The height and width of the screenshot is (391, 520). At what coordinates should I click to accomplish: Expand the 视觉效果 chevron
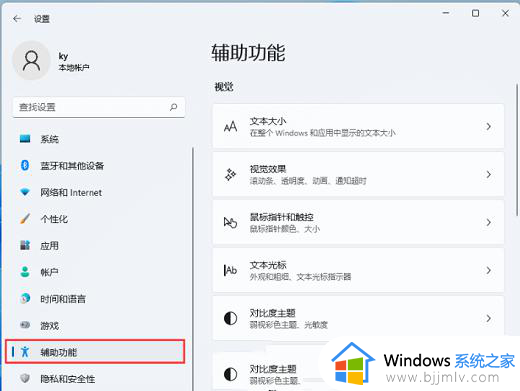pyautogui.click(x=488, y=174)
